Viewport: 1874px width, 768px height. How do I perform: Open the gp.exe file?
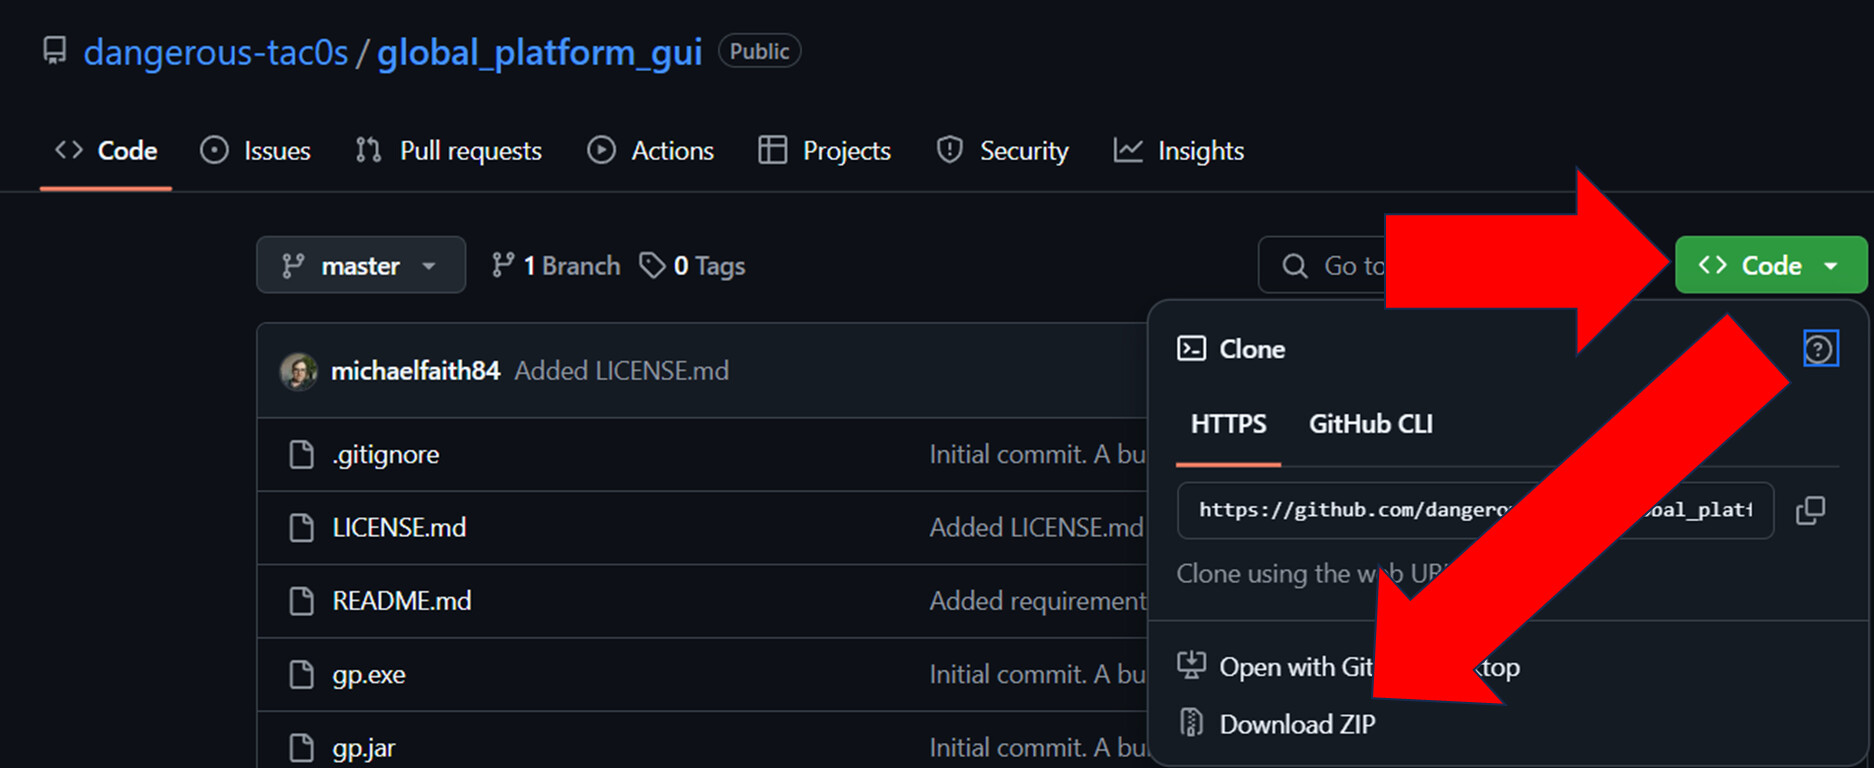pyautogui.click(x=369, y=675)
